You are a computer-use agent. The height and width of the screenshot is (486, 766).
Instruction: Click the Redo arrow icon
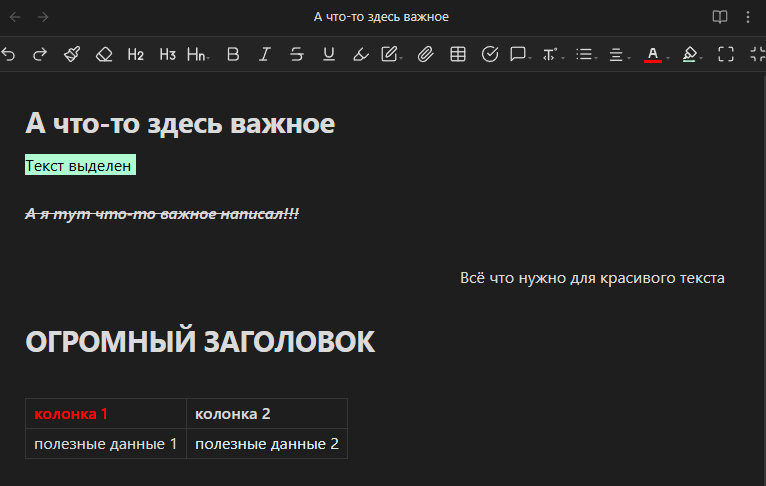(x=40, y=54)
